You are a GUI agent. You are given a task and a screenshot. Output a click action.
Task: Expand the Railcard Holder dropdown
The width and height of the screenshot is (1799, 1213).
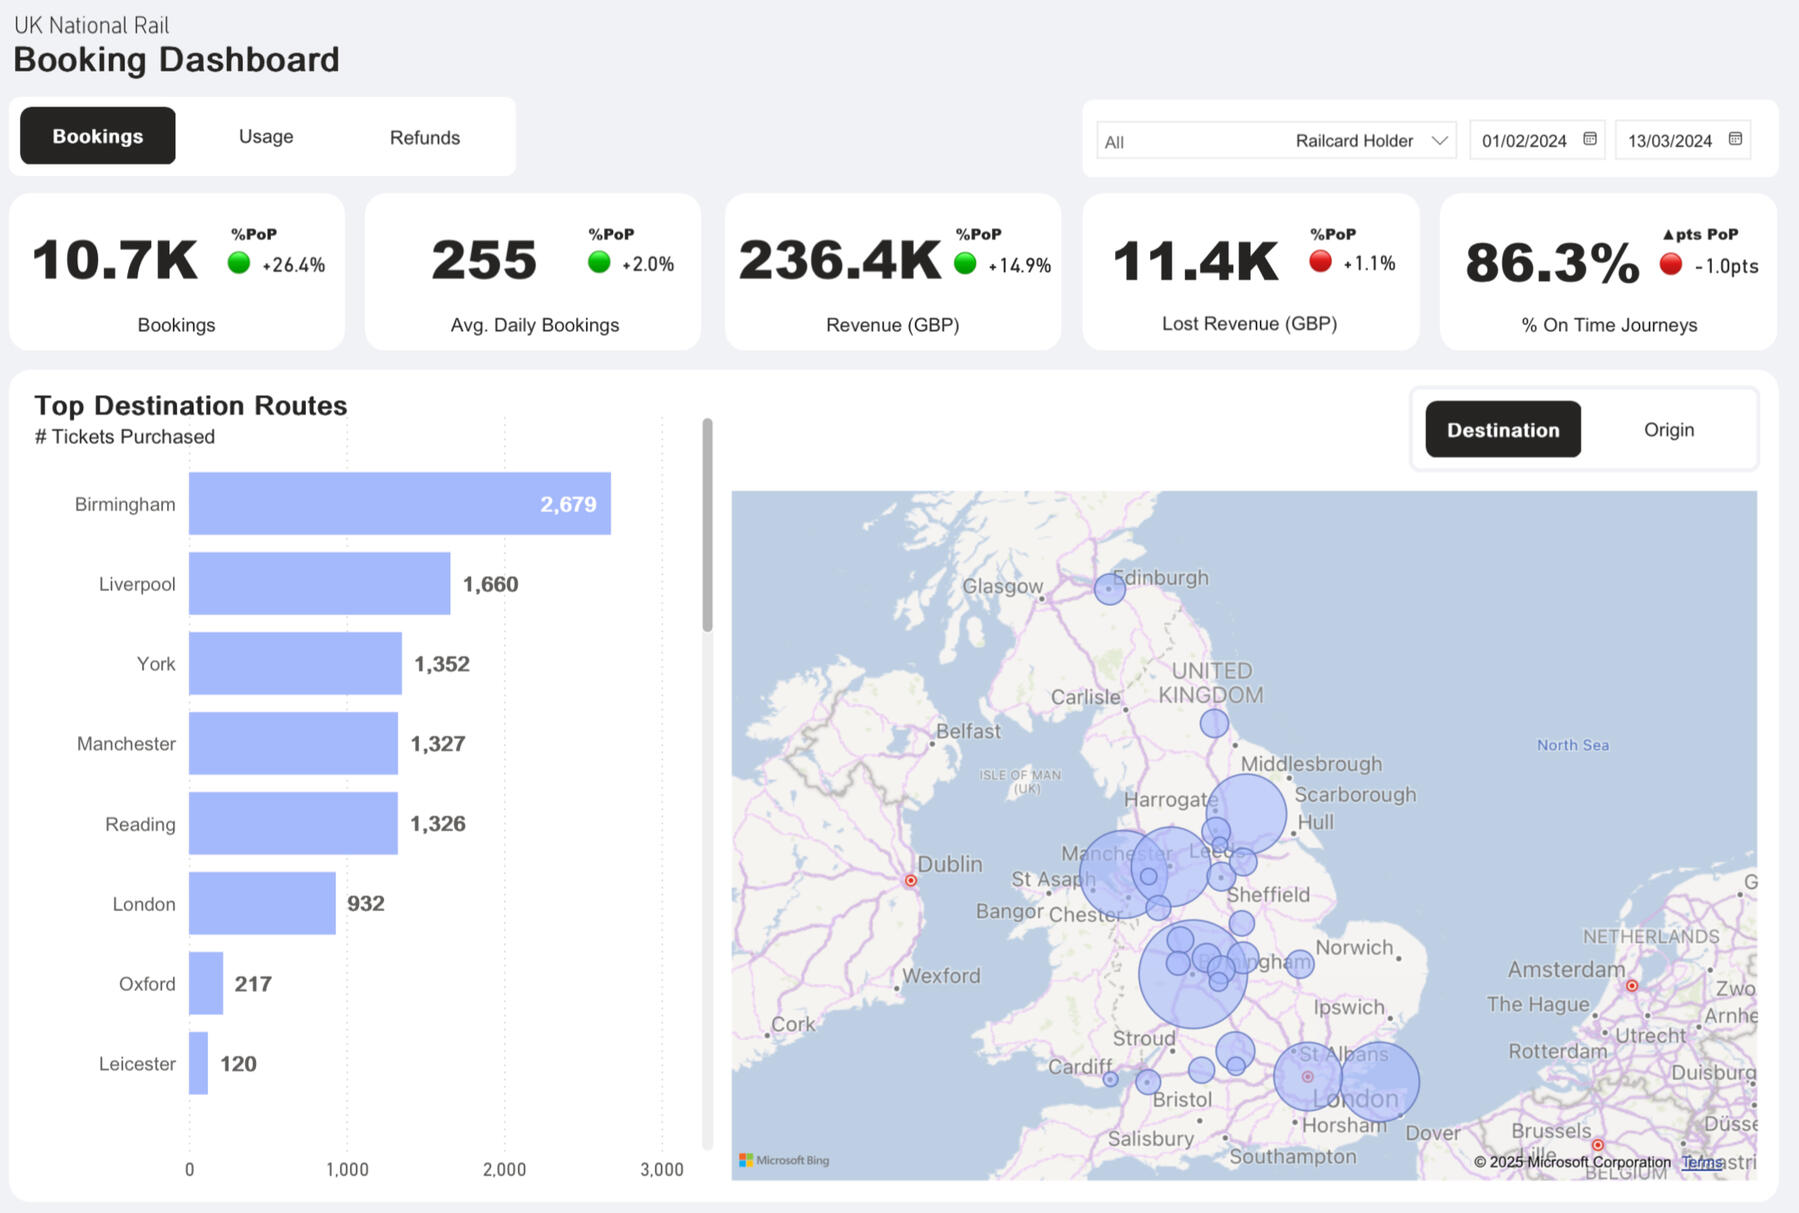[1275, 141]
